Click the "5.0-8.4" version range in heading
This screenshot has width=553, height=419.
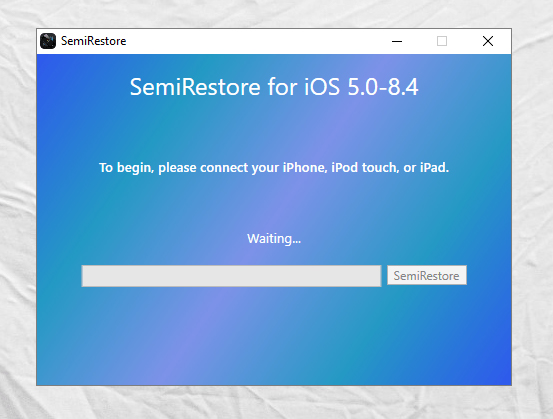[x=383, y=87]
